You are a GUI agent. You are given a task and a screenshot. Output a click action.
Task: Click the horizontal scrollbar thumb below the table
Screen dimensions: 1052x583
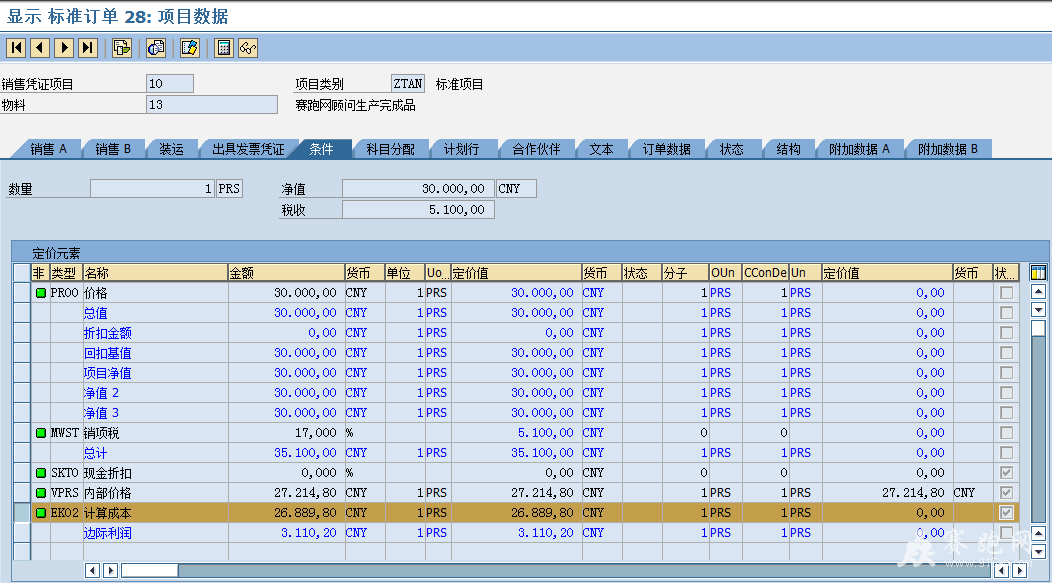point(149,570)
